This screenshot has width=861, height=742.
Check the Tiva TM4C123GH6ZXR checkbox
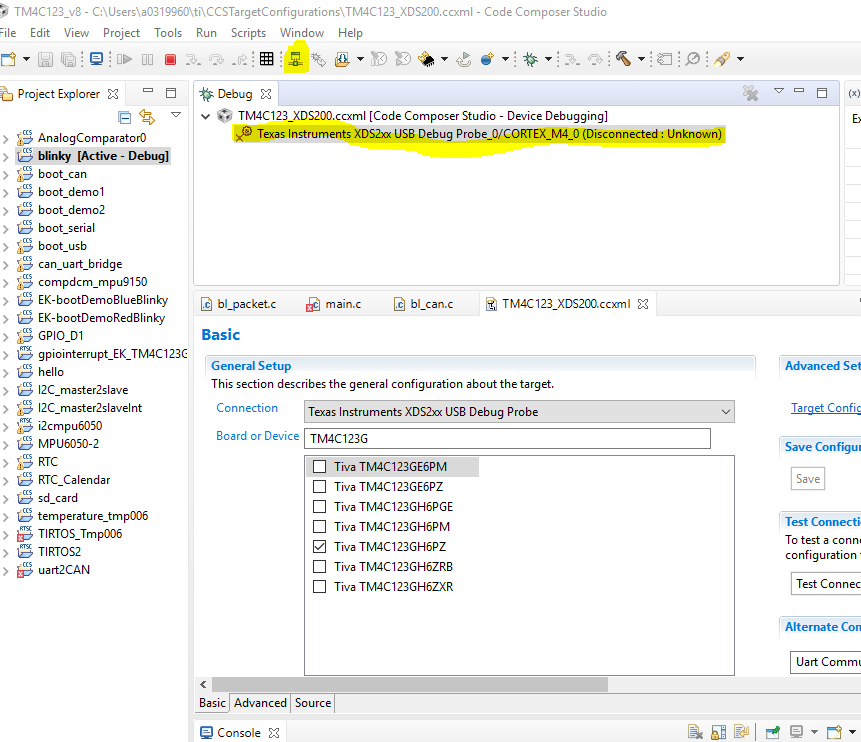click(x=319, y=587)
